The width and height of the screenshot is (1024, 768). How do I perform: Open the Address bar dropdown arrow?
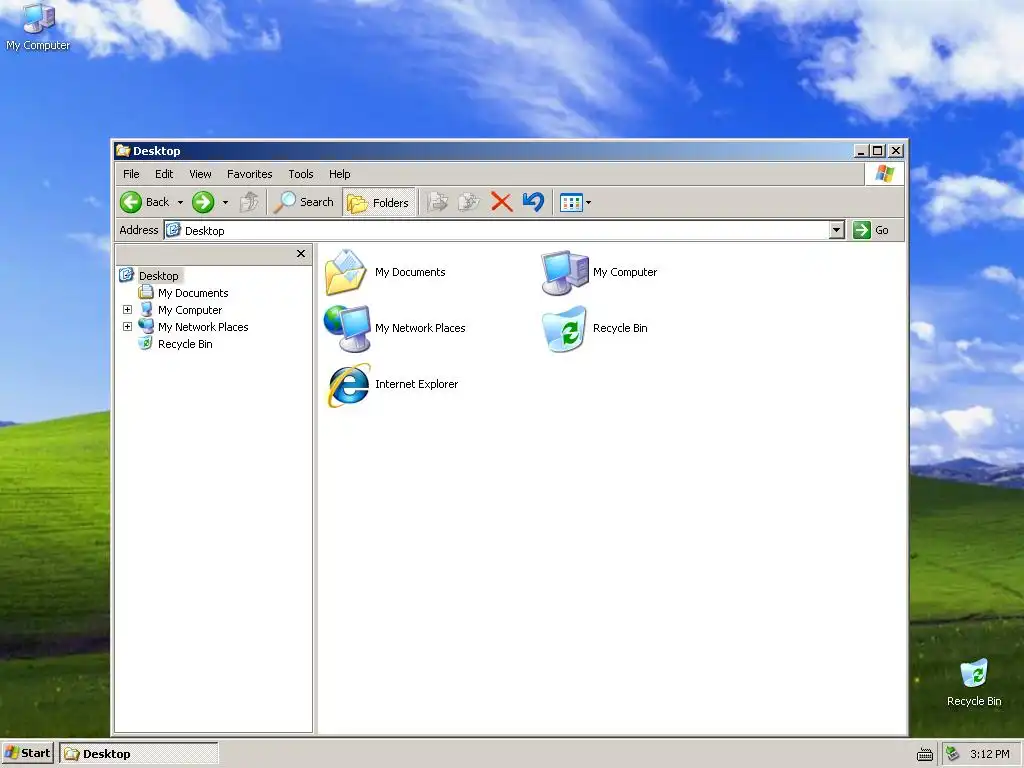click(x=837, y=230)
